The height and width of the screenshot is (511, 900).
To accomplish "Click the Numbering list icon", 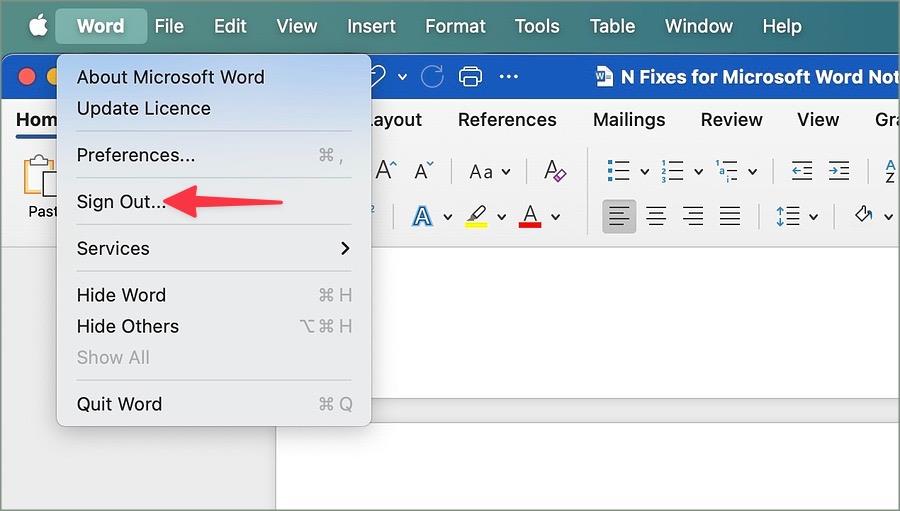I will pyautogui.click(x=672, y=171).
